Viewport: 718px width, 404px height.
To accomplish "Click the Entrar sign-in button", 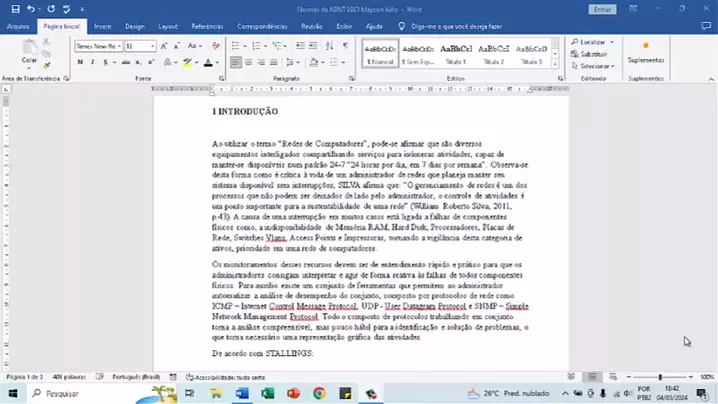I will point(602,9).
